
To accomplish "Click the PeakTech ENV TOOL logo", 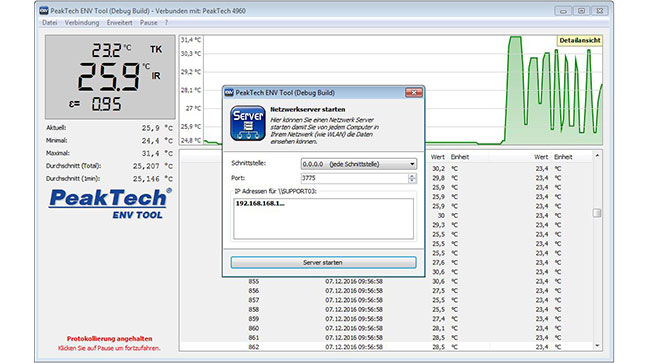I will click(110, 203).
